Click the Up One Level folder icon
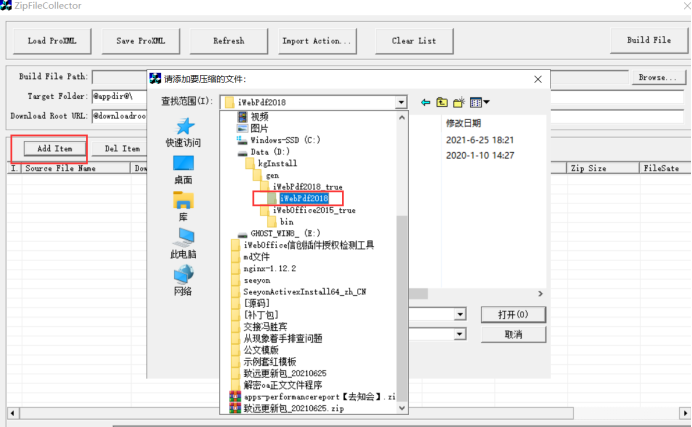The image size is (692, 427). 441,102
